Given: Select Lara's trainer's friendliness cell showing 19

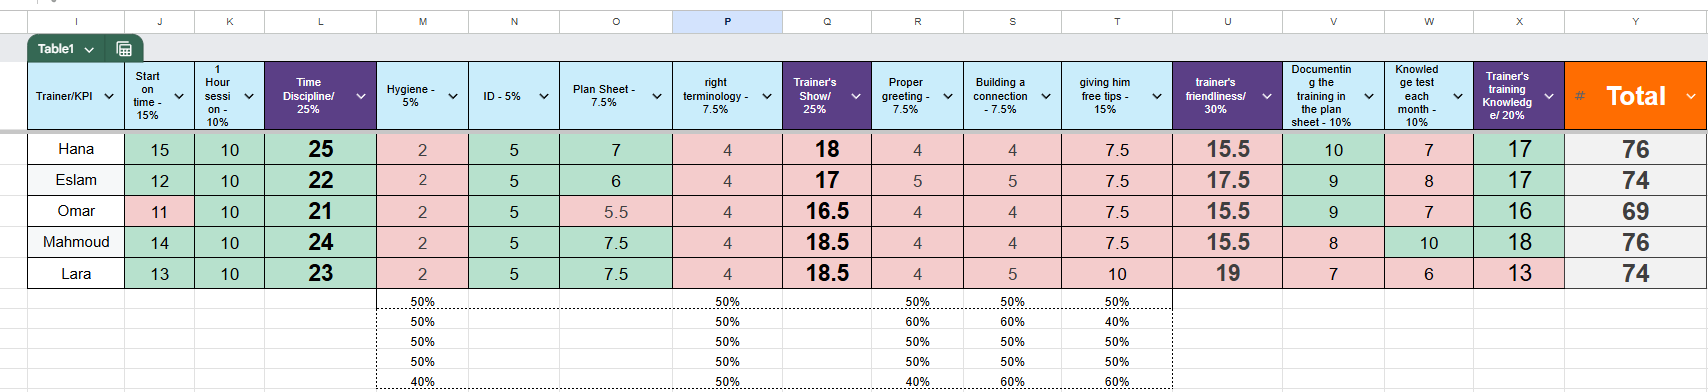Looking at the screenshot, I should (1228, 273).
